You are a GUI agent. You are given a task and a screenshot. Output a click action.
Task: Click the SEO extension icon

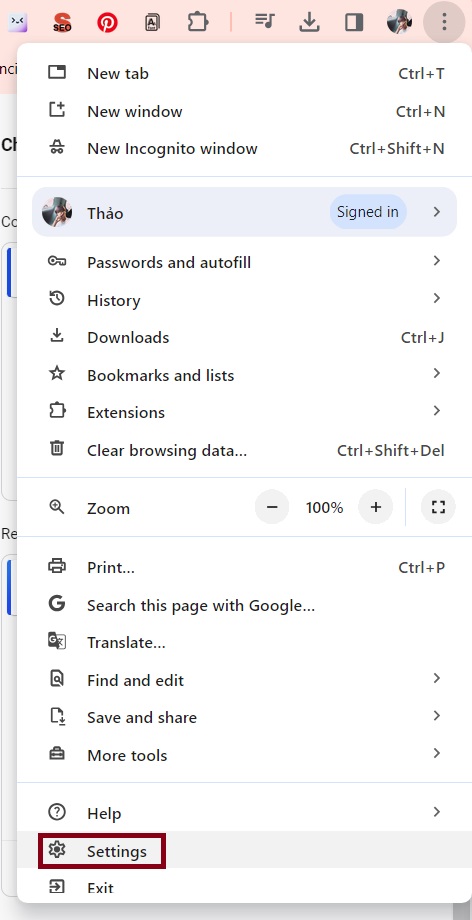[x=62, y=23]
